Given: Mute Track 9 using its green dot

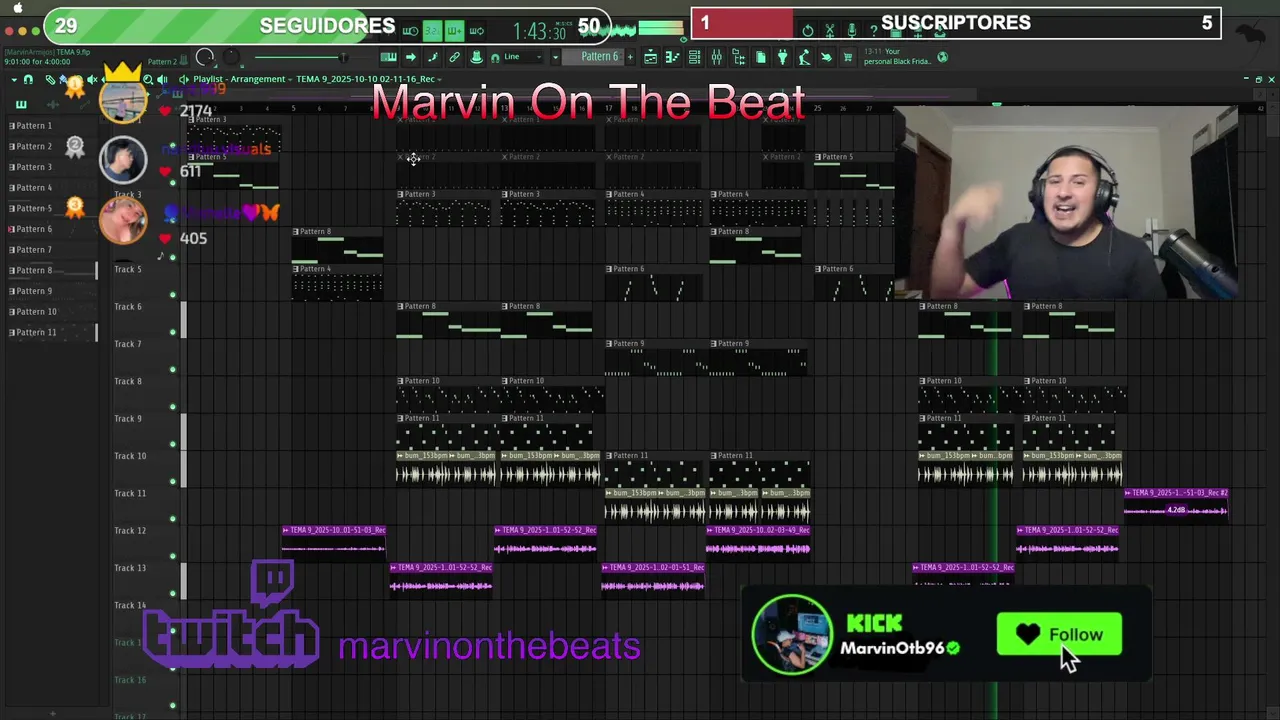Looking at the screenshot, I should point(172,444).
